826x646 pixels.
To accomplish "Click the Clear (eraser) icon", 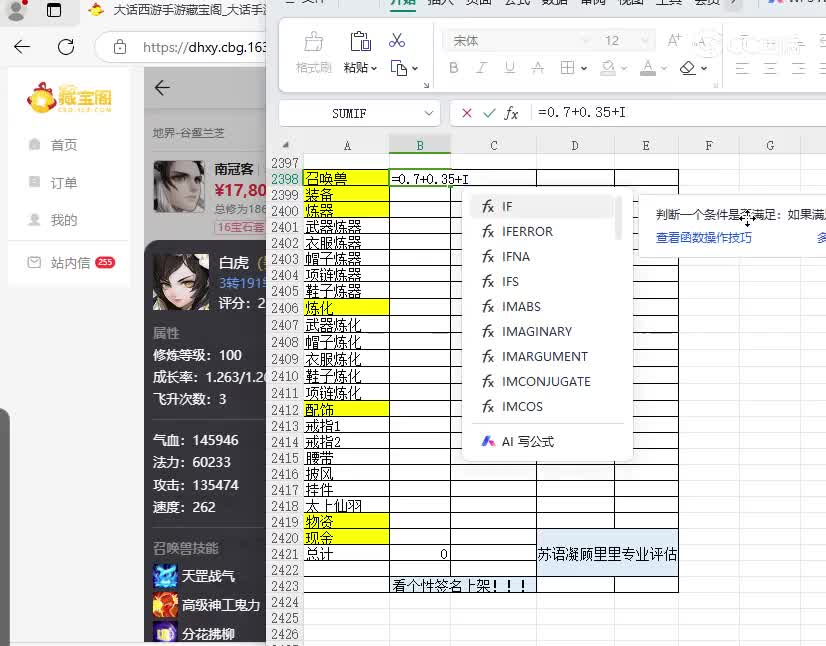I will (x=687, y=67).
